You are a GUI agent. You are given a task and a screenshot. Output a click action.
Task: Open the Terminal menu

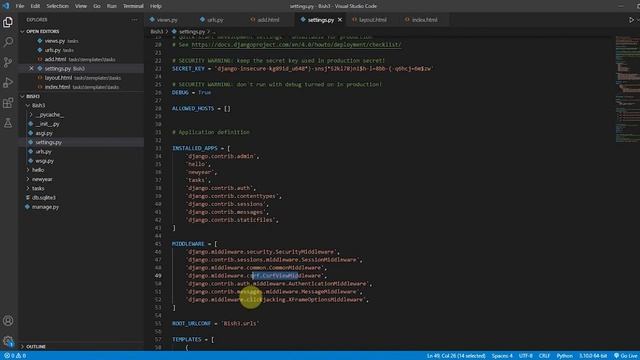[x=133, y=6]
